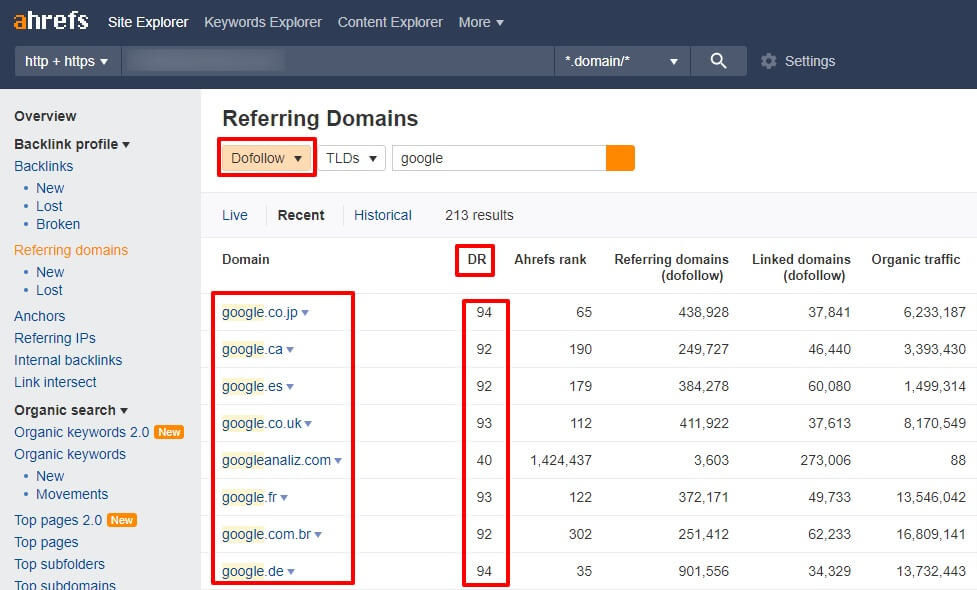Sort by Organic traffic column
Screen dimensions: 977x590
(915, 259)
